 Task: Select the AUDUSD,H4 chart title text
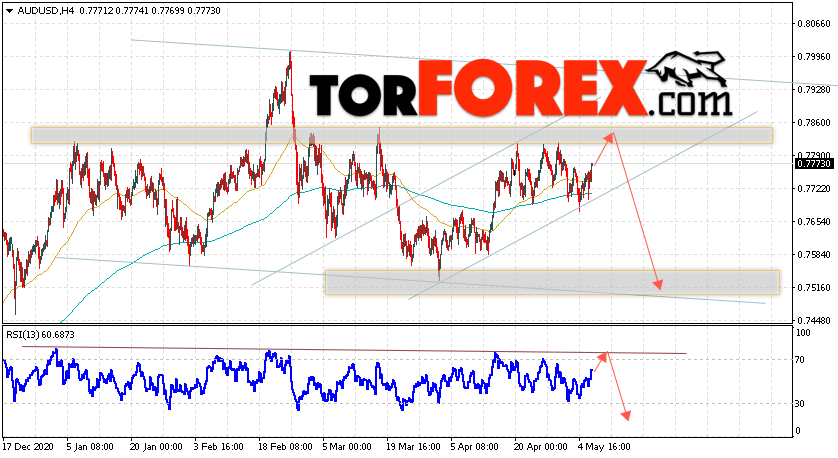(47, 11)
